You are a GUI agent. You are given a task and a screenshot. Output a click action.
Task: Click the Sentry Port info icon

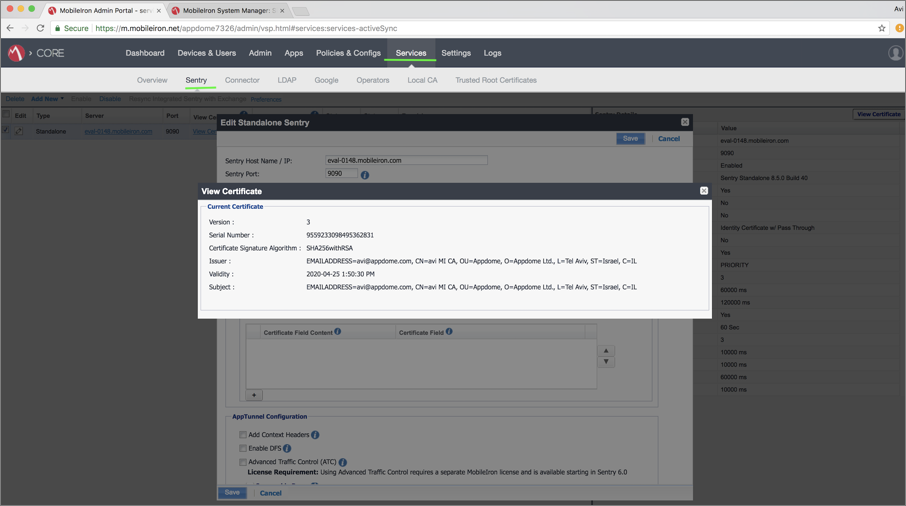coord(365,175)
